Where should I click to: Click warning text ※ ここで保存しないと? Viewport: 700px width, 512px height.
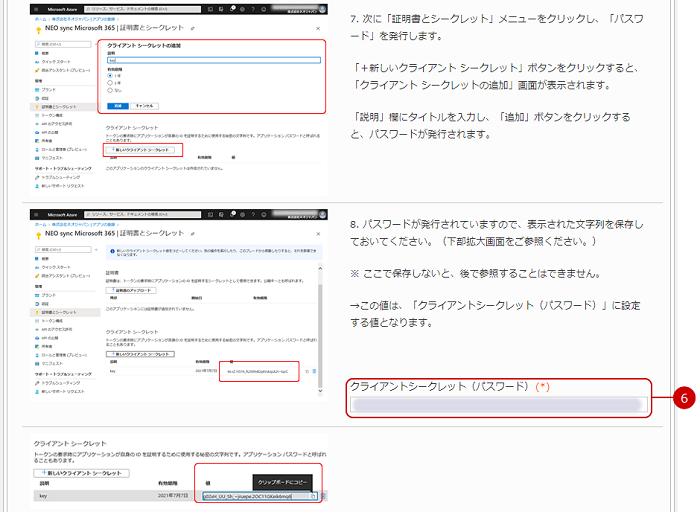coord(475,274)
